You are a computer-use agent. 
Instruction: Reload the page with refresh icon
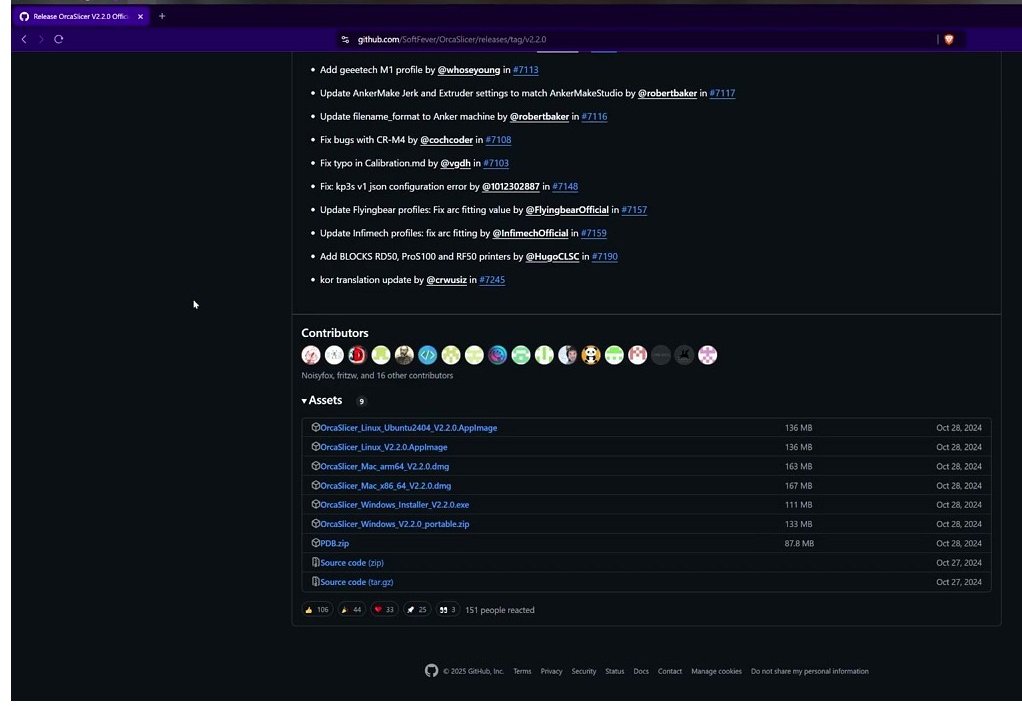coord(59,39)
